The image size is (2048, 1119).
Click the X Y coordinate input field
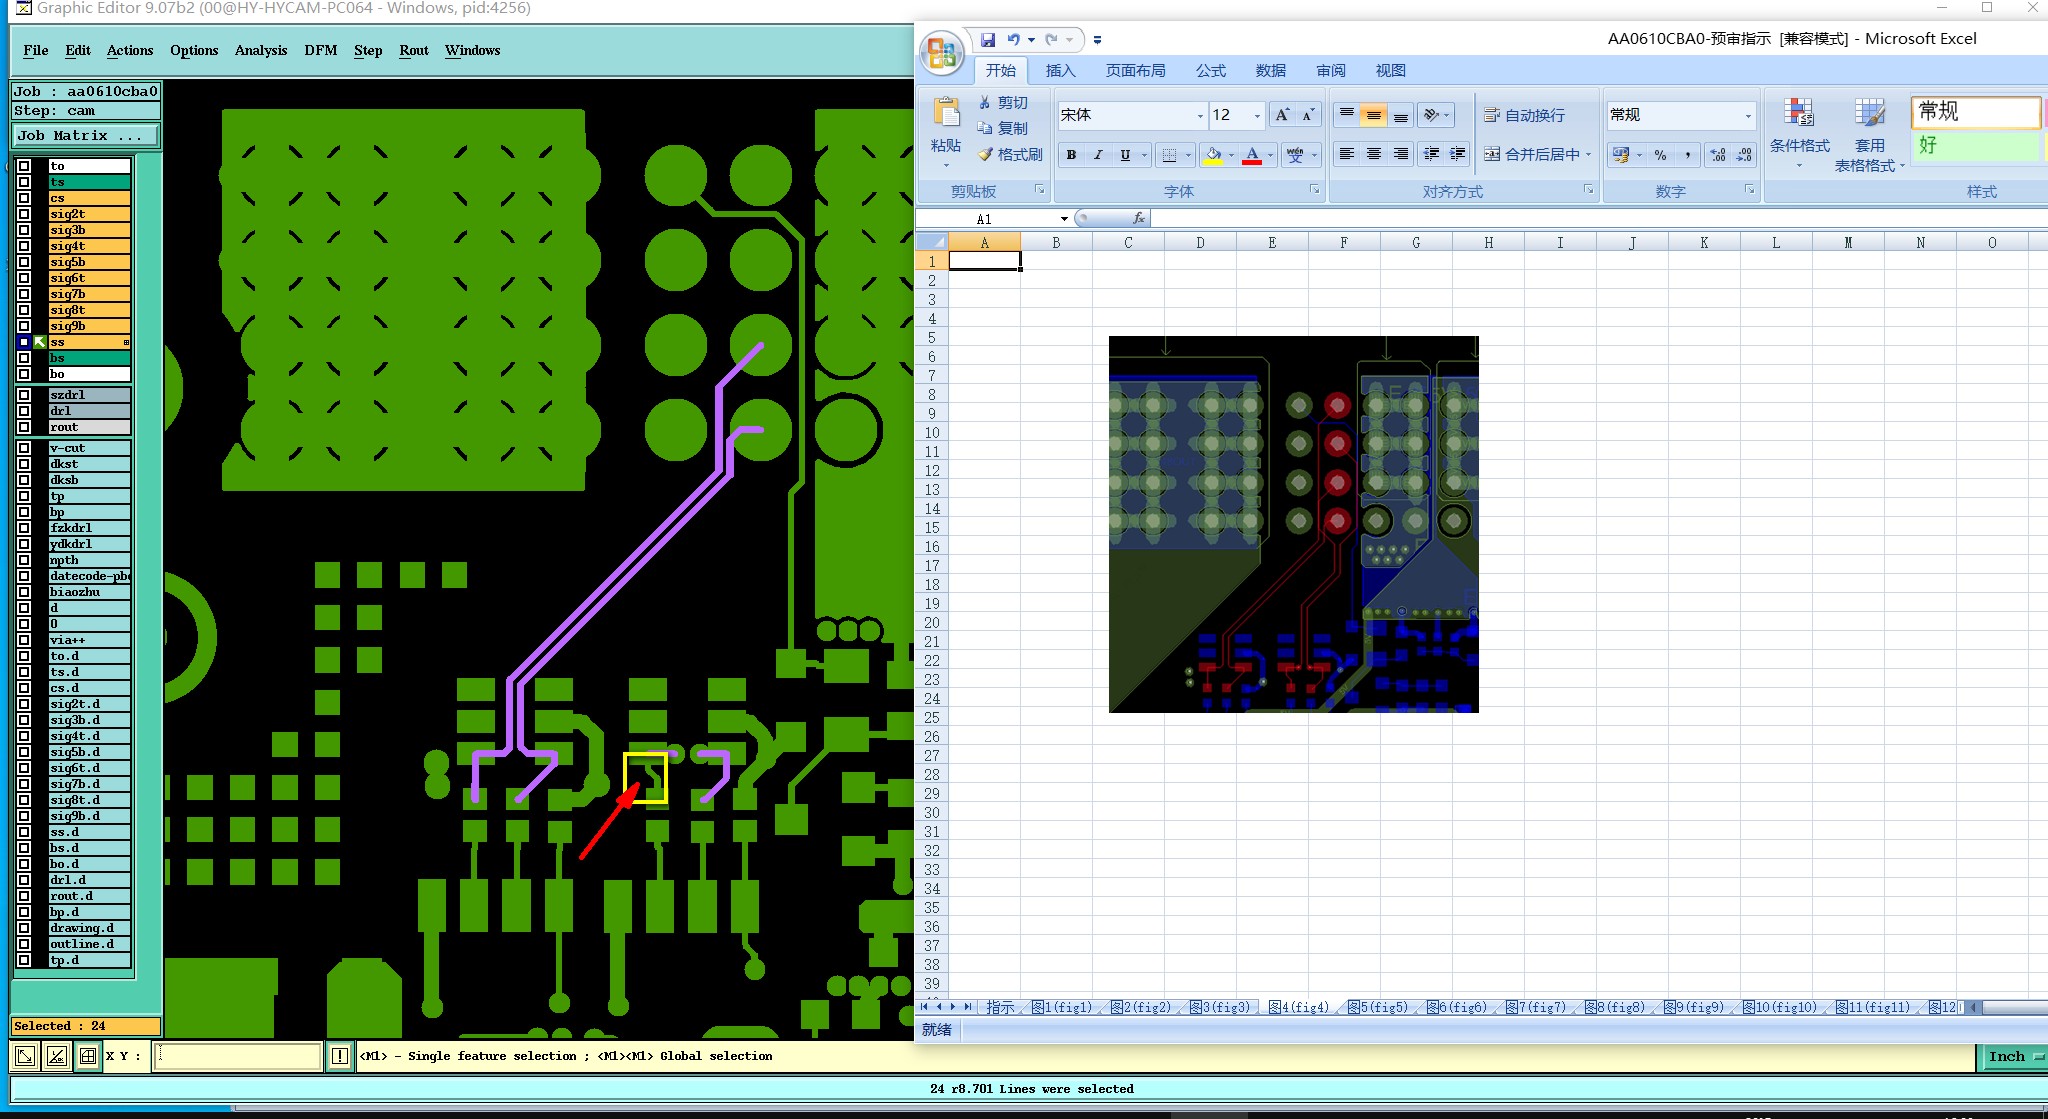(x=237, y=1056)
